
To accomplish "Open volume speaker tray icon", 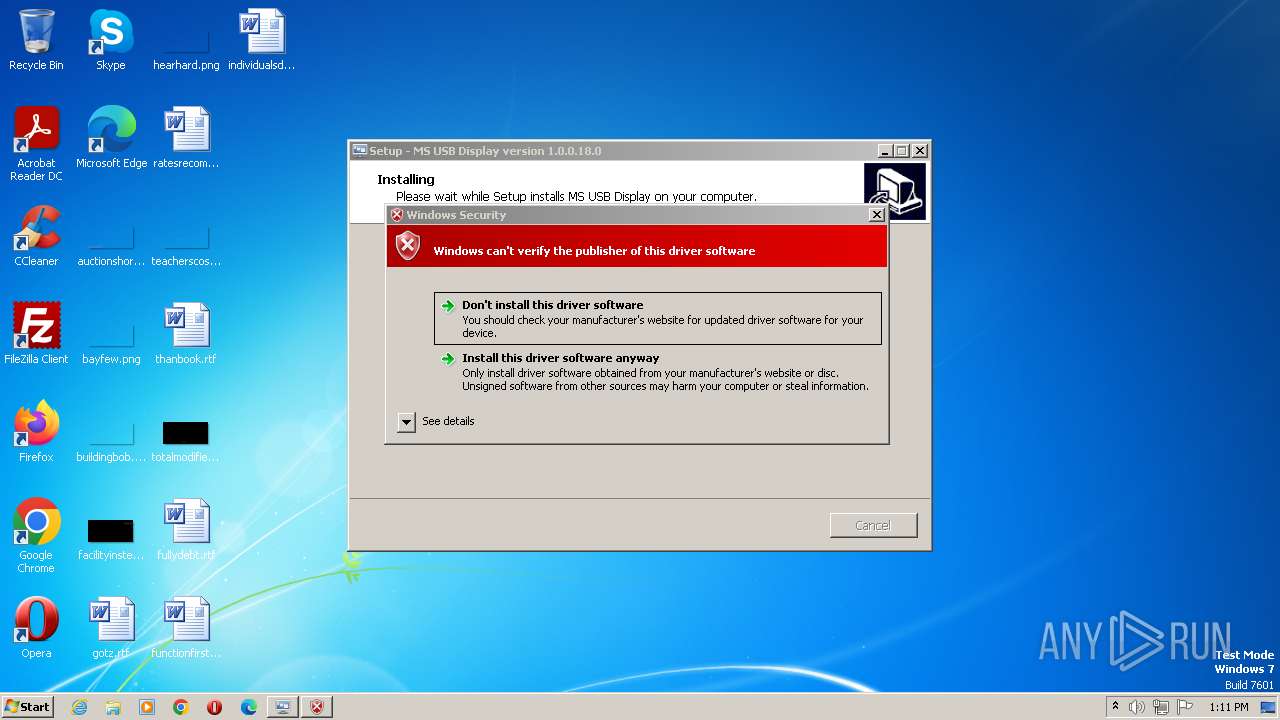I will coord(1137,707).
